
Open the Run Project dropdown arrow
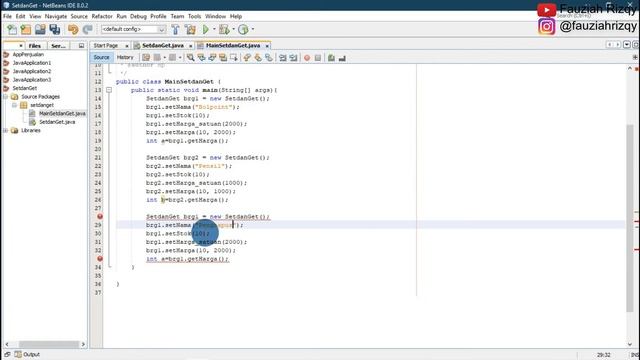[x=214, y=29]
